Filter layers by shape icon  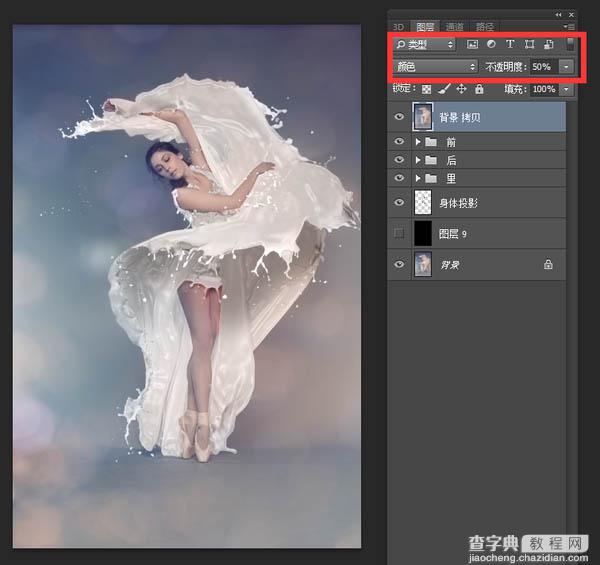coord(529,44)
